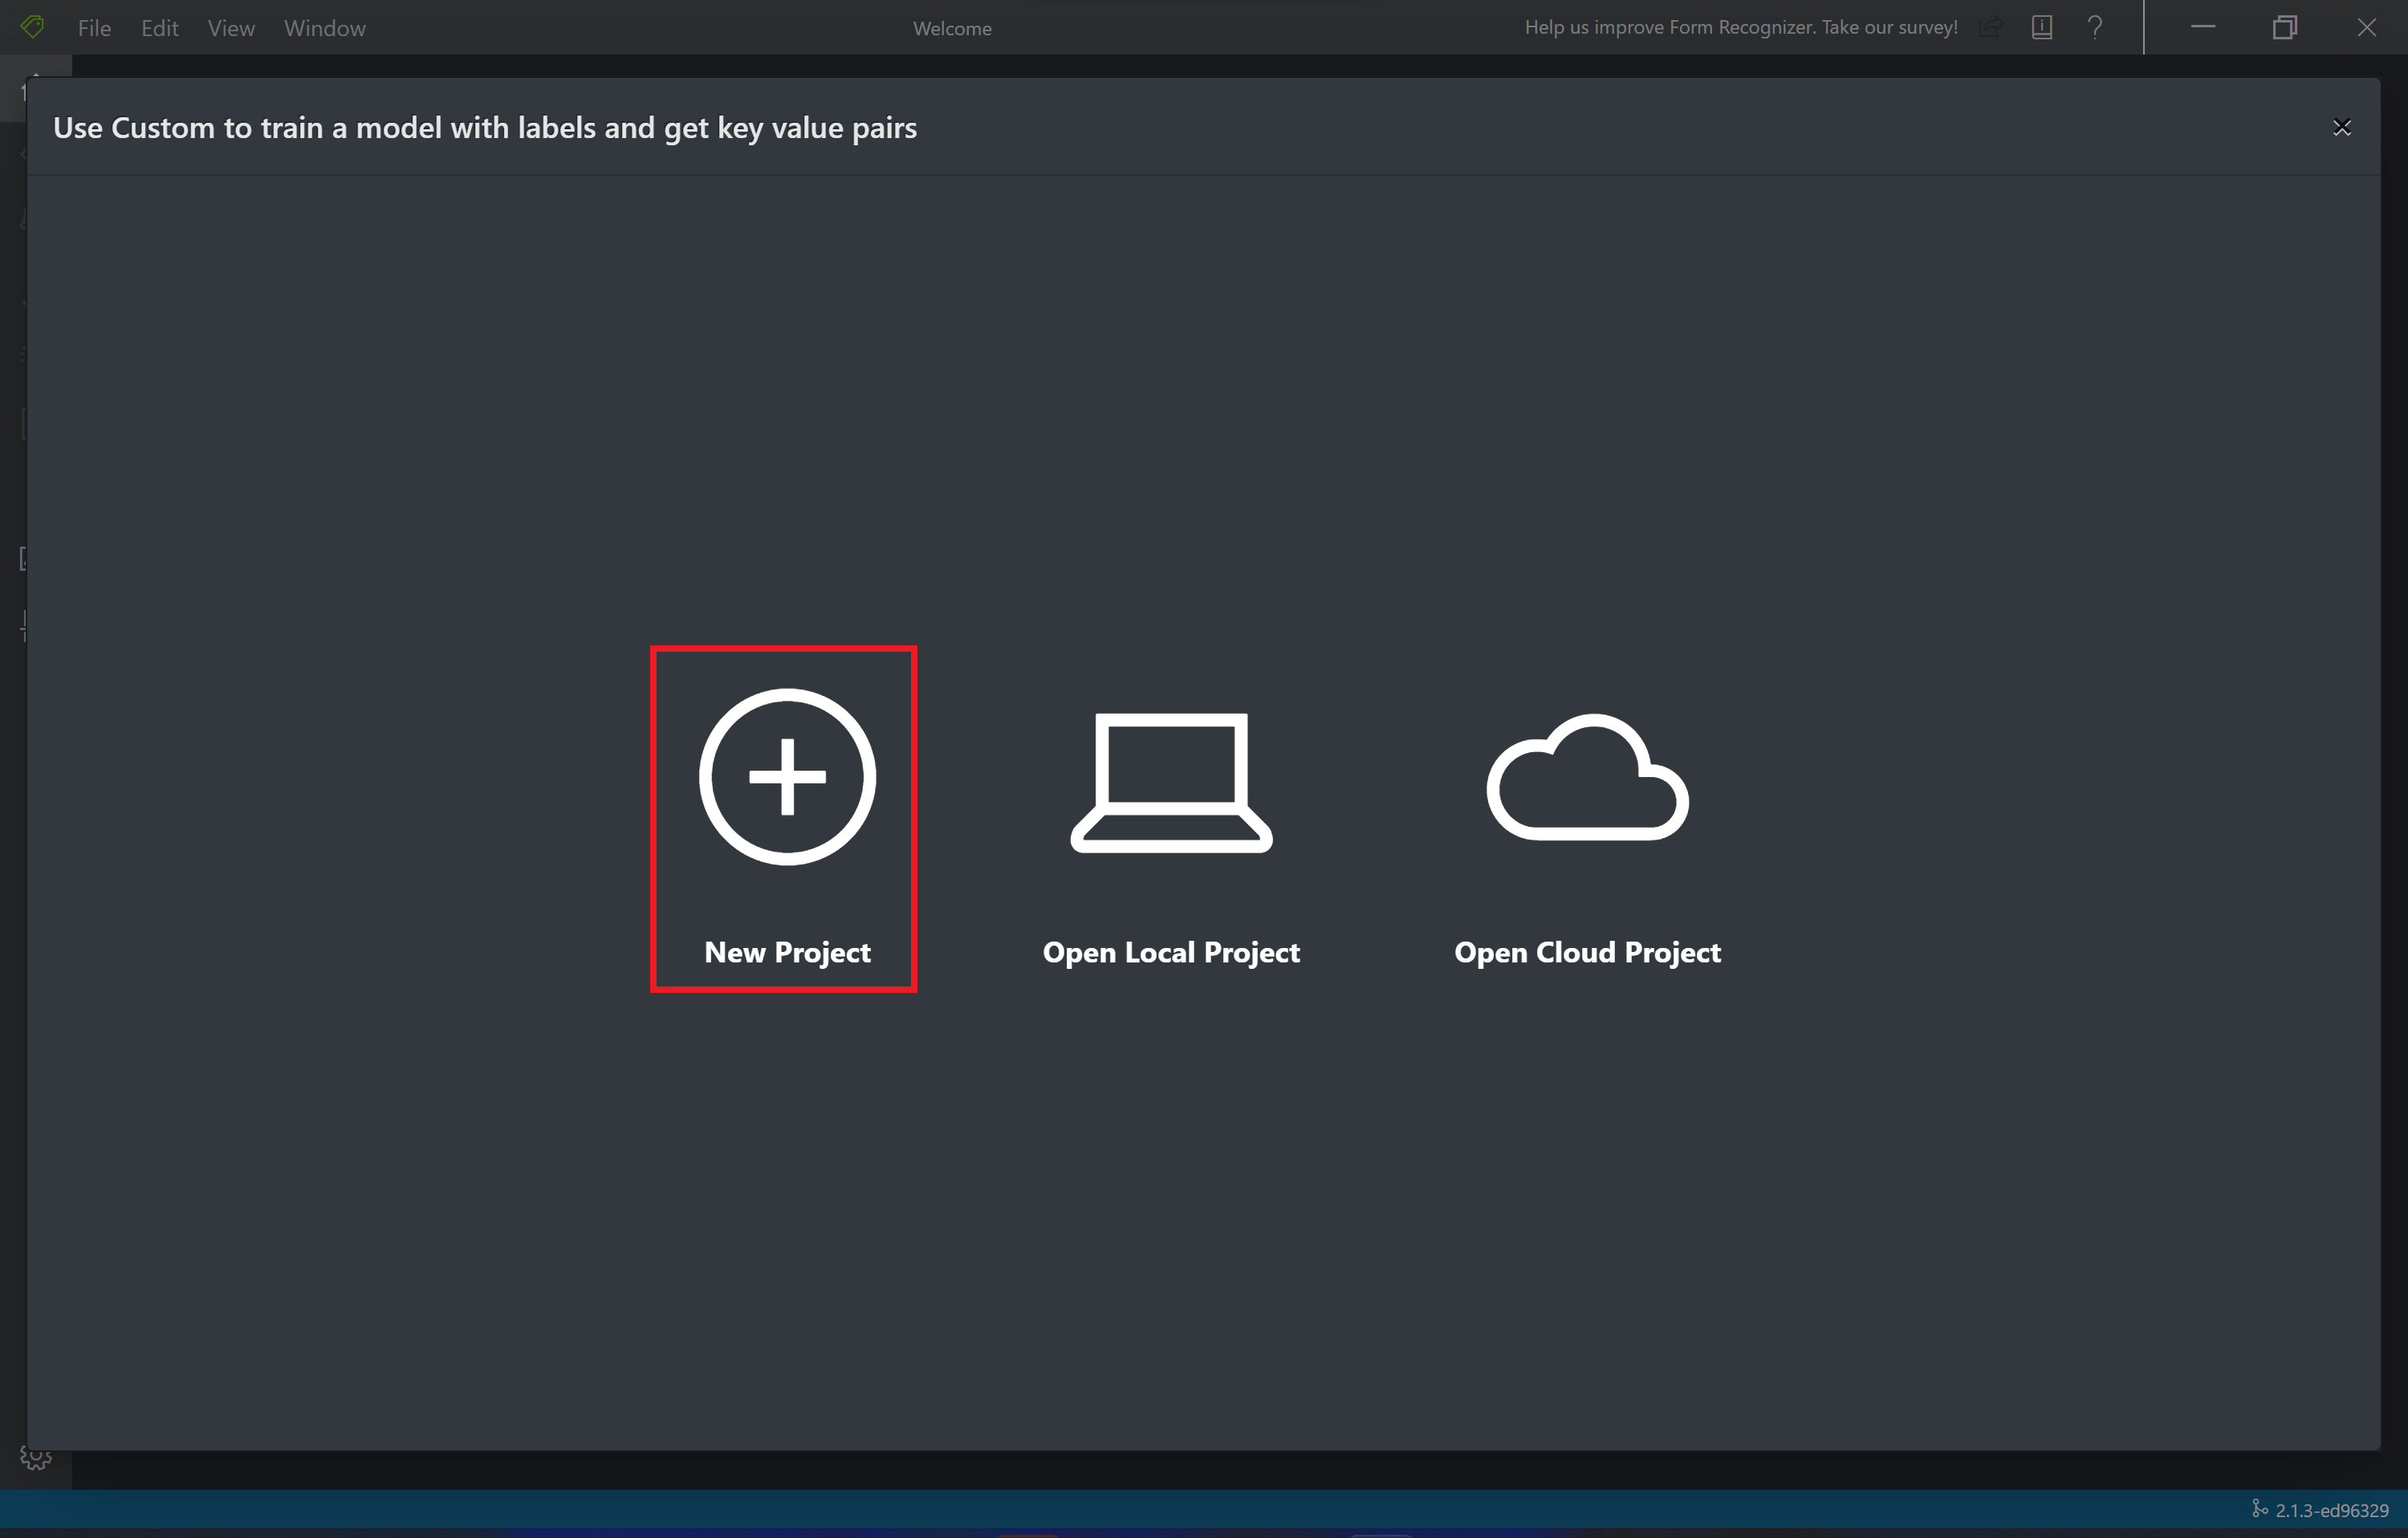Click the question mark help icon

[2095, 27]
